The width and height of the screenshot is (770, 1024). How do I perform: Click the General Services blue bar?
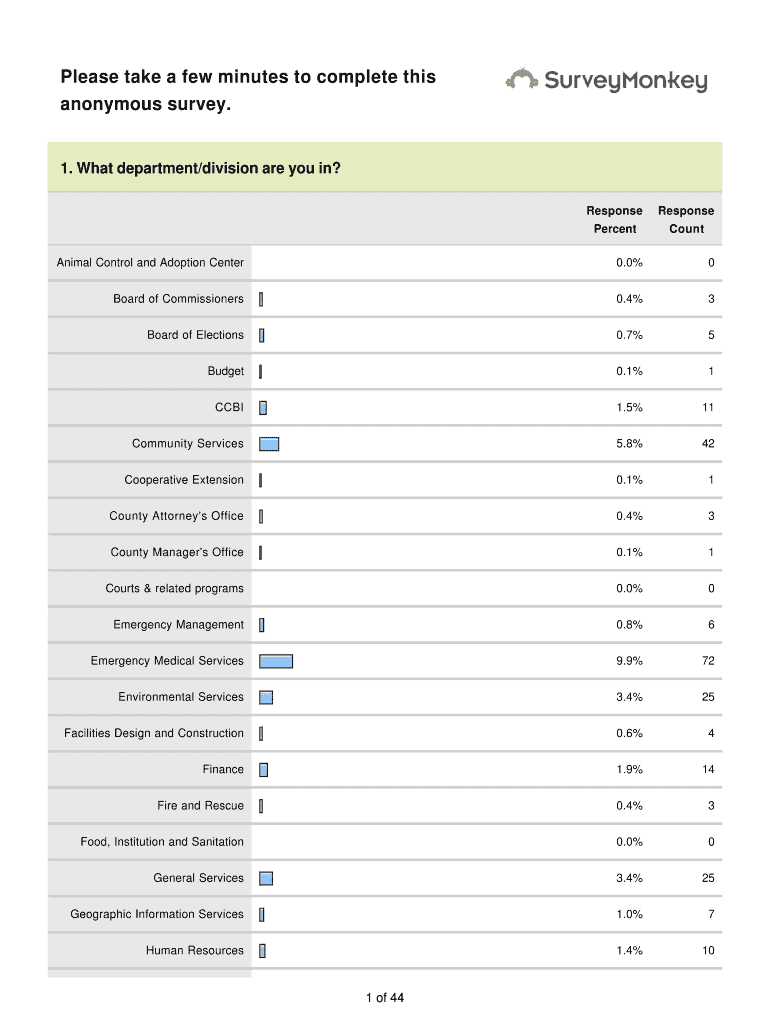[266, 878]
